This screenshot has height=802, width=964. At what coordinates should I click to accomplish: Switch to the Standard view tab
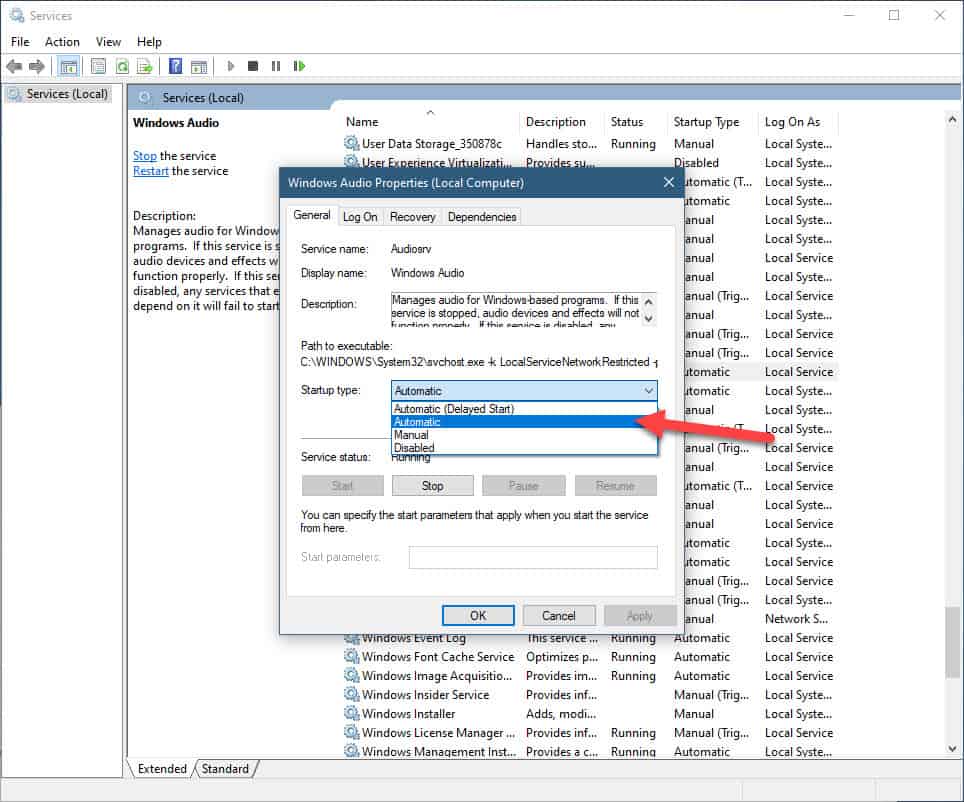[225, 769]
